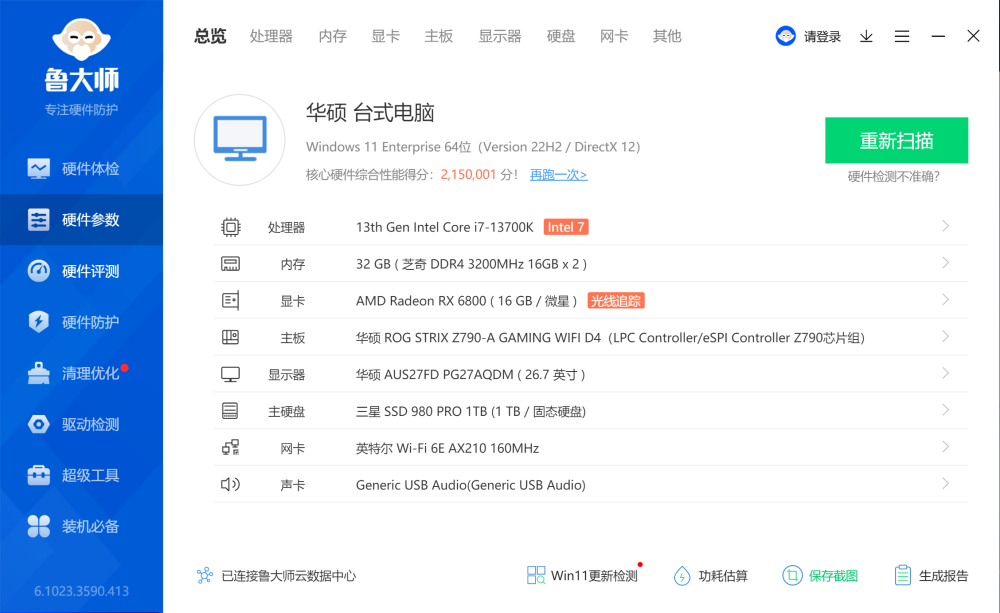Click ROG STRIX Z790-A motherboard text

(610, 337)
